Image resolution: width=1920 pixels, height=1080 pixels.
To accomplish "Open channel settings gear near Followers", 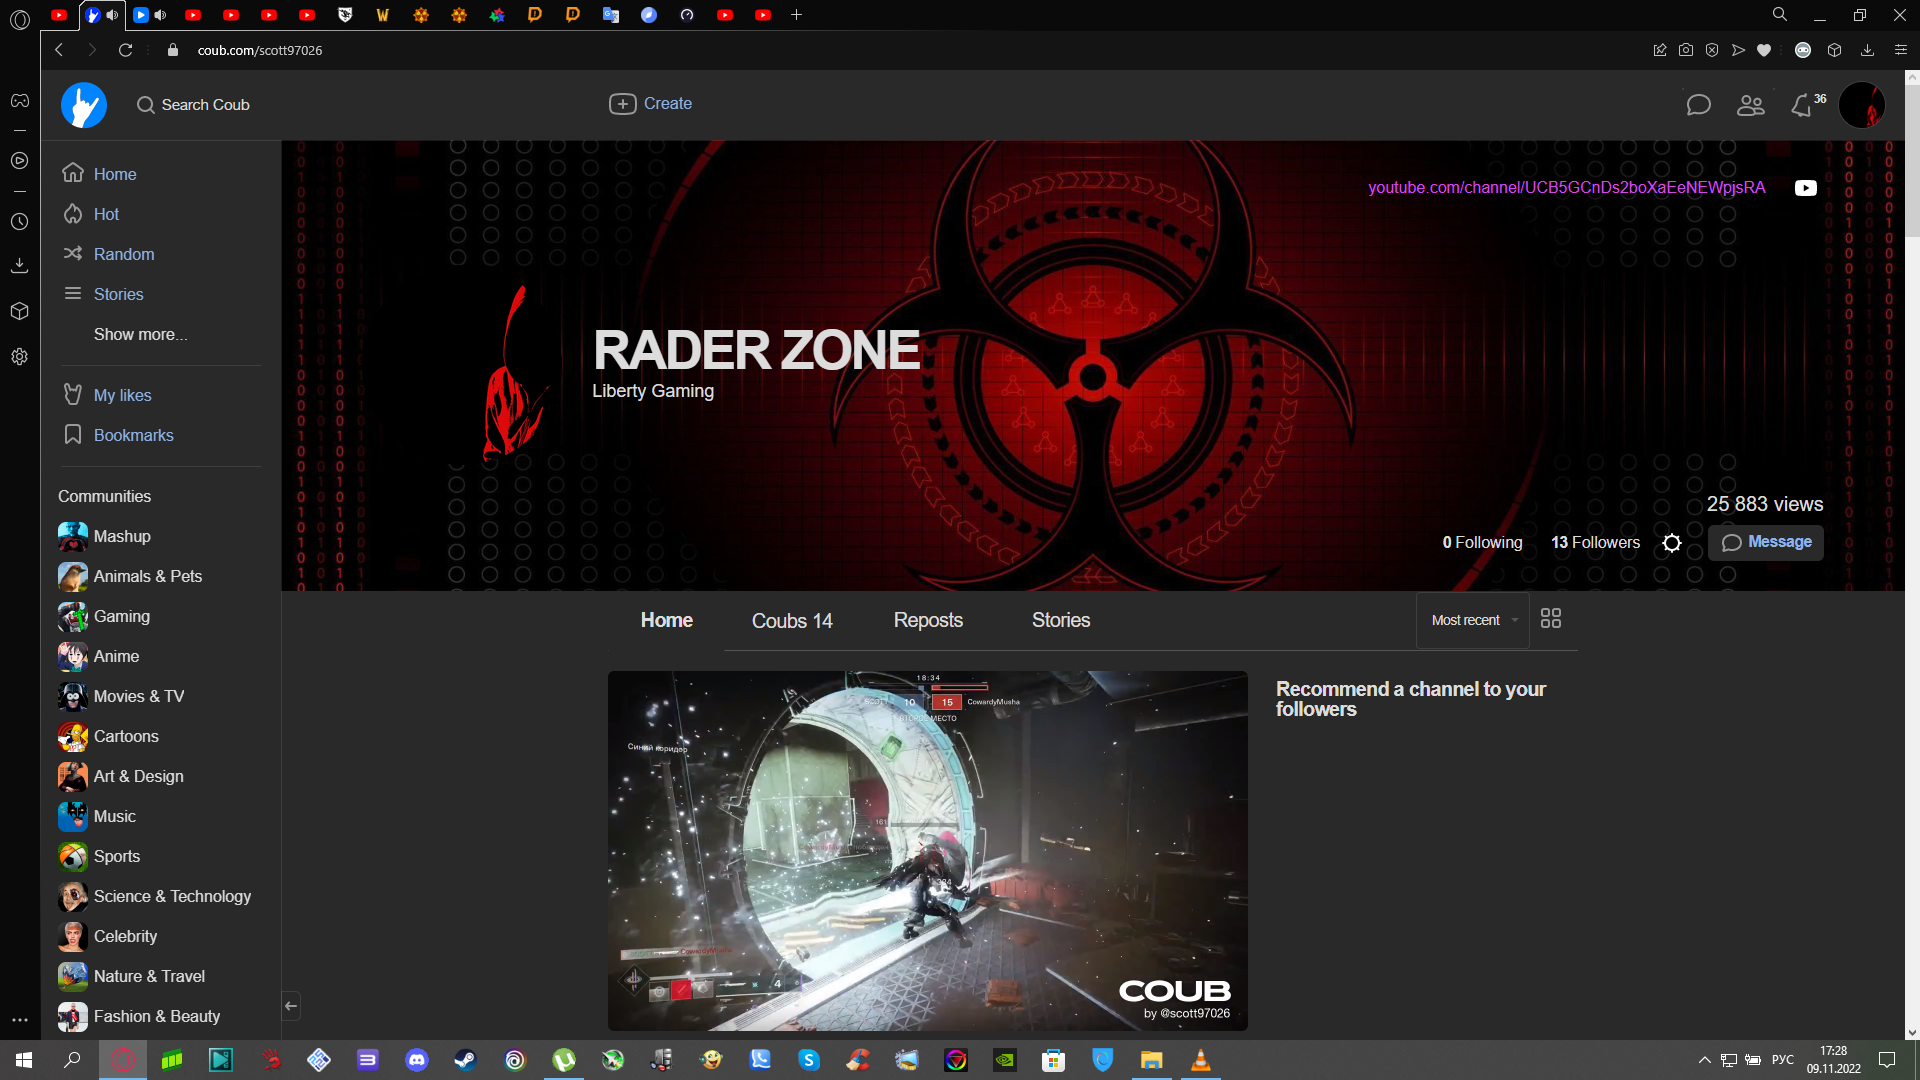I will click(x=1672, y=543).
